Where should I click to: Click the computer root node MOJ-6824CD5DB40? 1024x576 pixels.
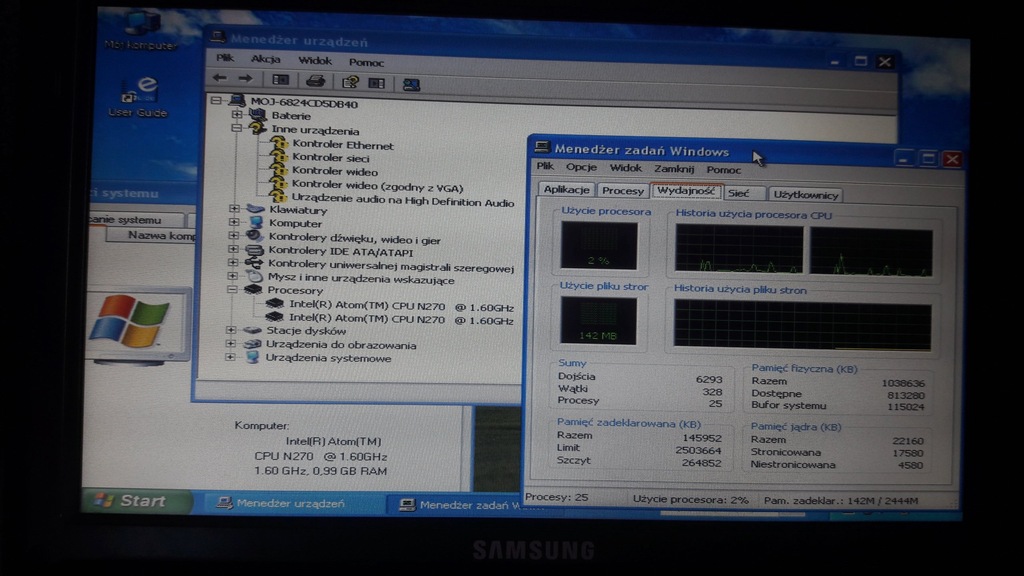pyautogui.click(x=304, y=103)
